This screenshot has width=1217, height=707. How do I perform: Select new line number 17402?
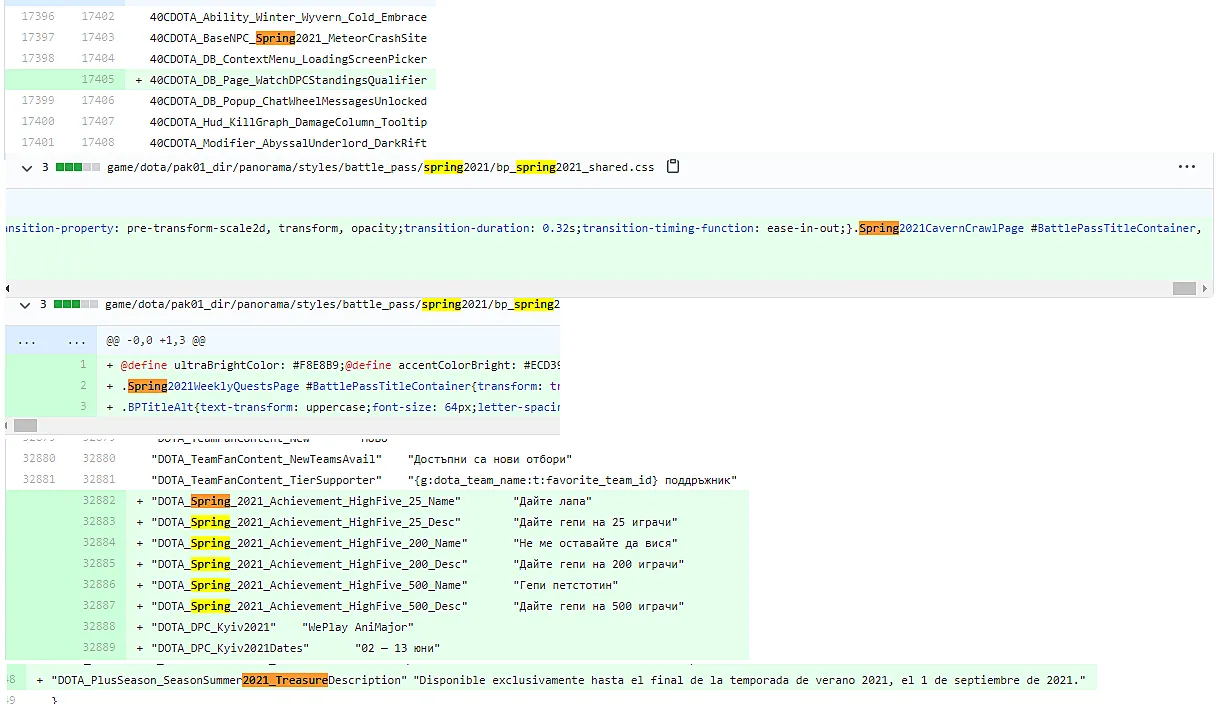click(x=98, y=17)
